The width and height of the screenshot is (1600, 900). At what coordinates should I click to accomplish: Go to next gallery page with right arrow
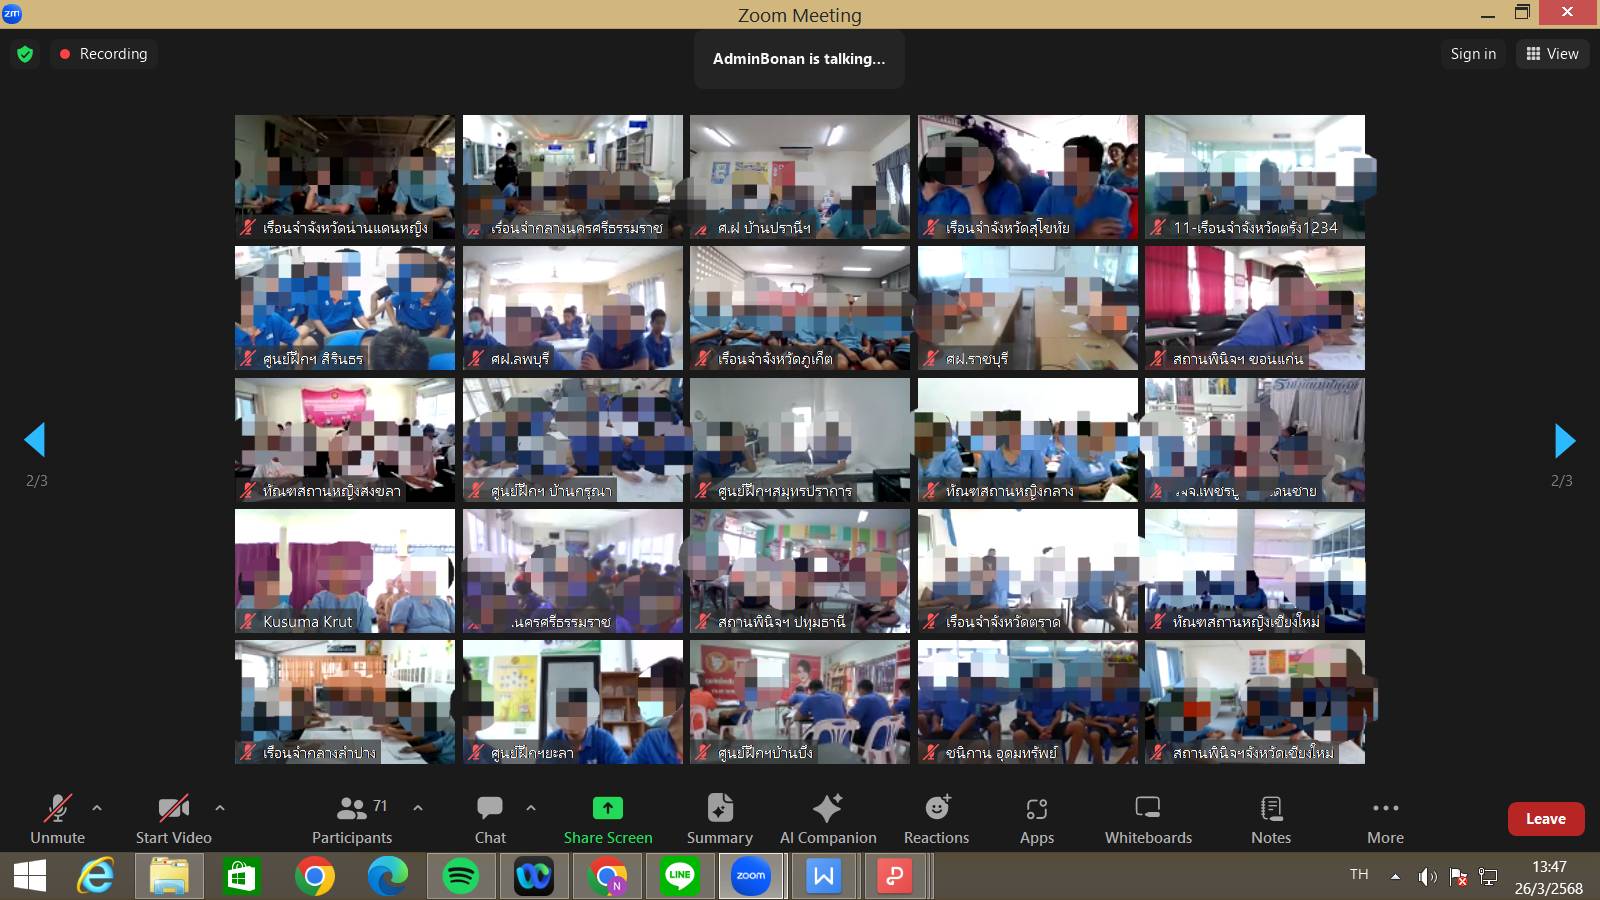coord(1564,440)
